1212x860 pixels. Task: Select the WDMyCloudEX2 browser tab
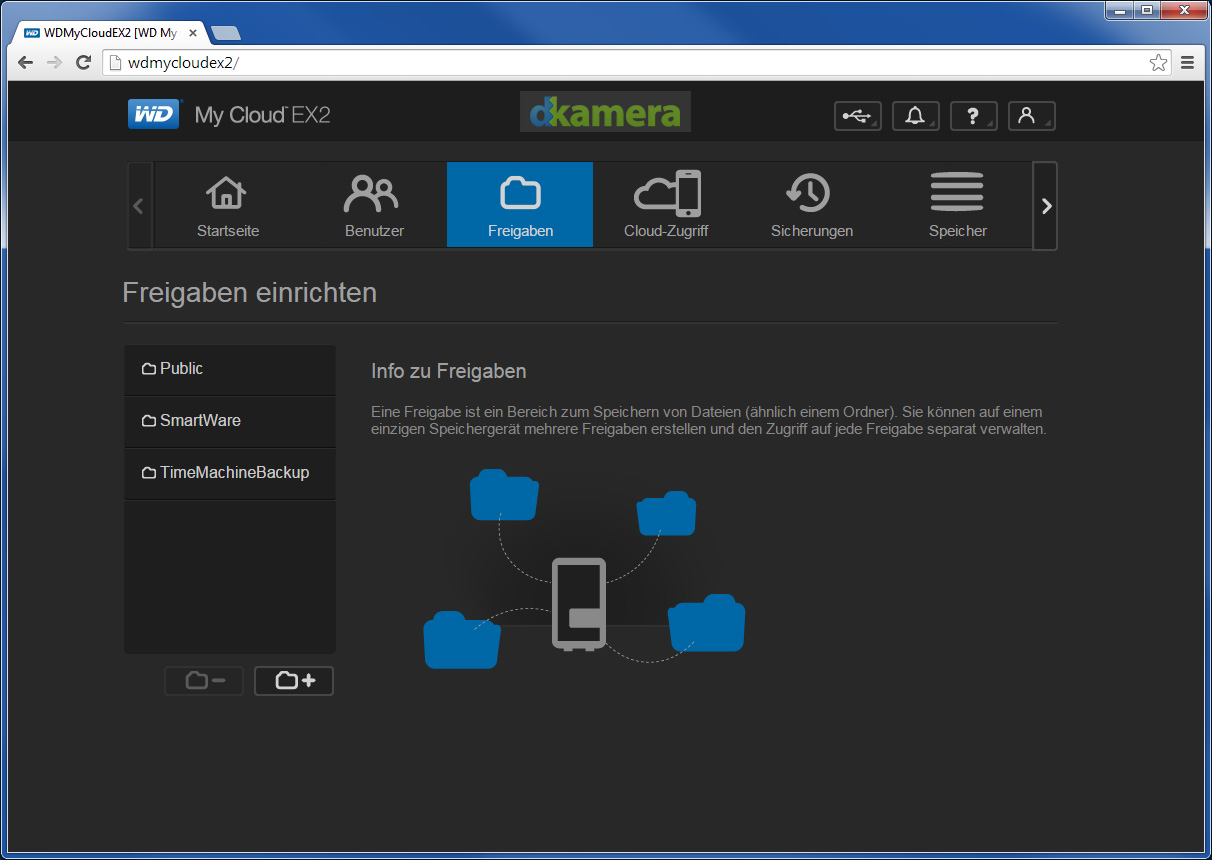click(108, 32)
